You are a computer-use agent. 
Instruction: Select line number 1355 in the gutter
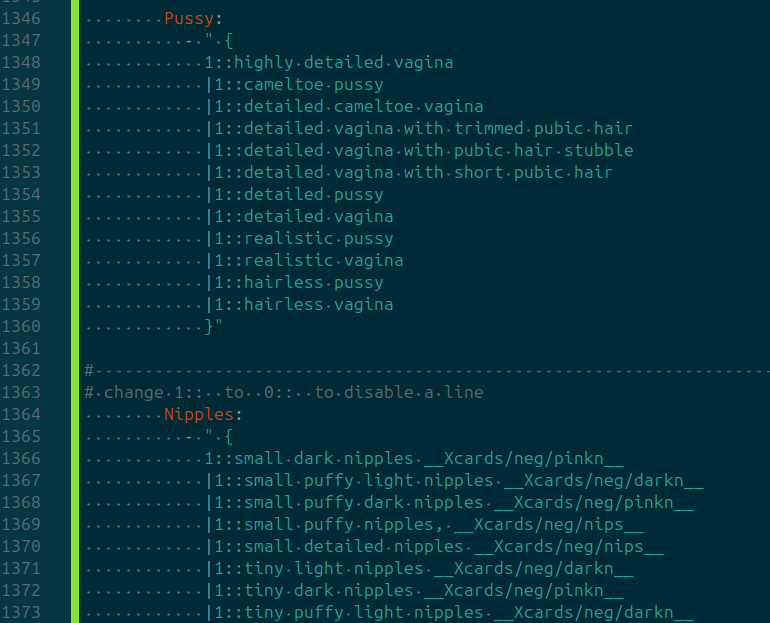coord(21,216)
